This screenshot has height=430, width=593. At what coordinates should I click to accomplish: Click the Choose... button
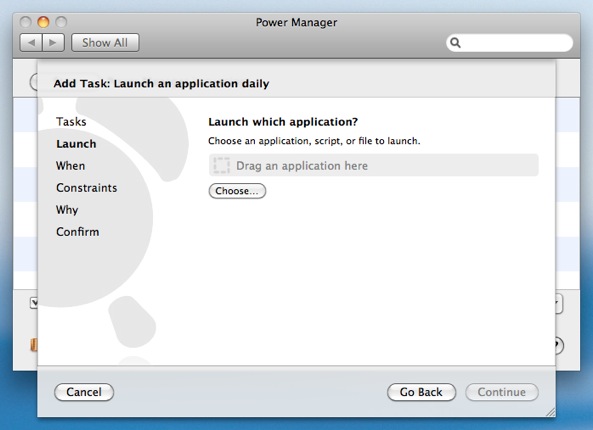237,191
